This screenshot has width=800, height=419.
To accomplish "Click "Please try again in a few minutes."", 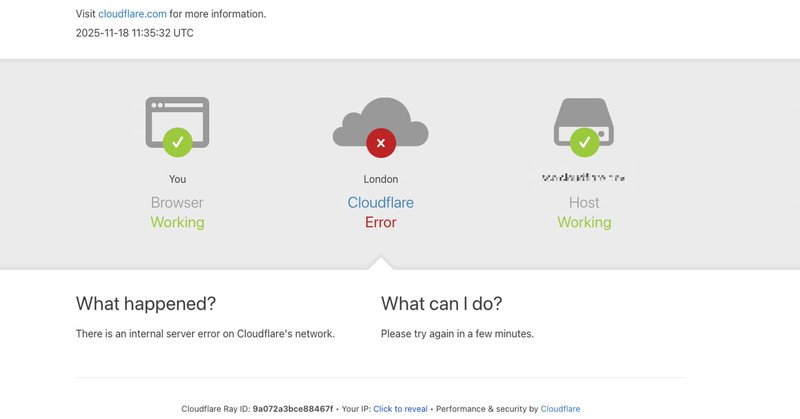I will [457, 334].
